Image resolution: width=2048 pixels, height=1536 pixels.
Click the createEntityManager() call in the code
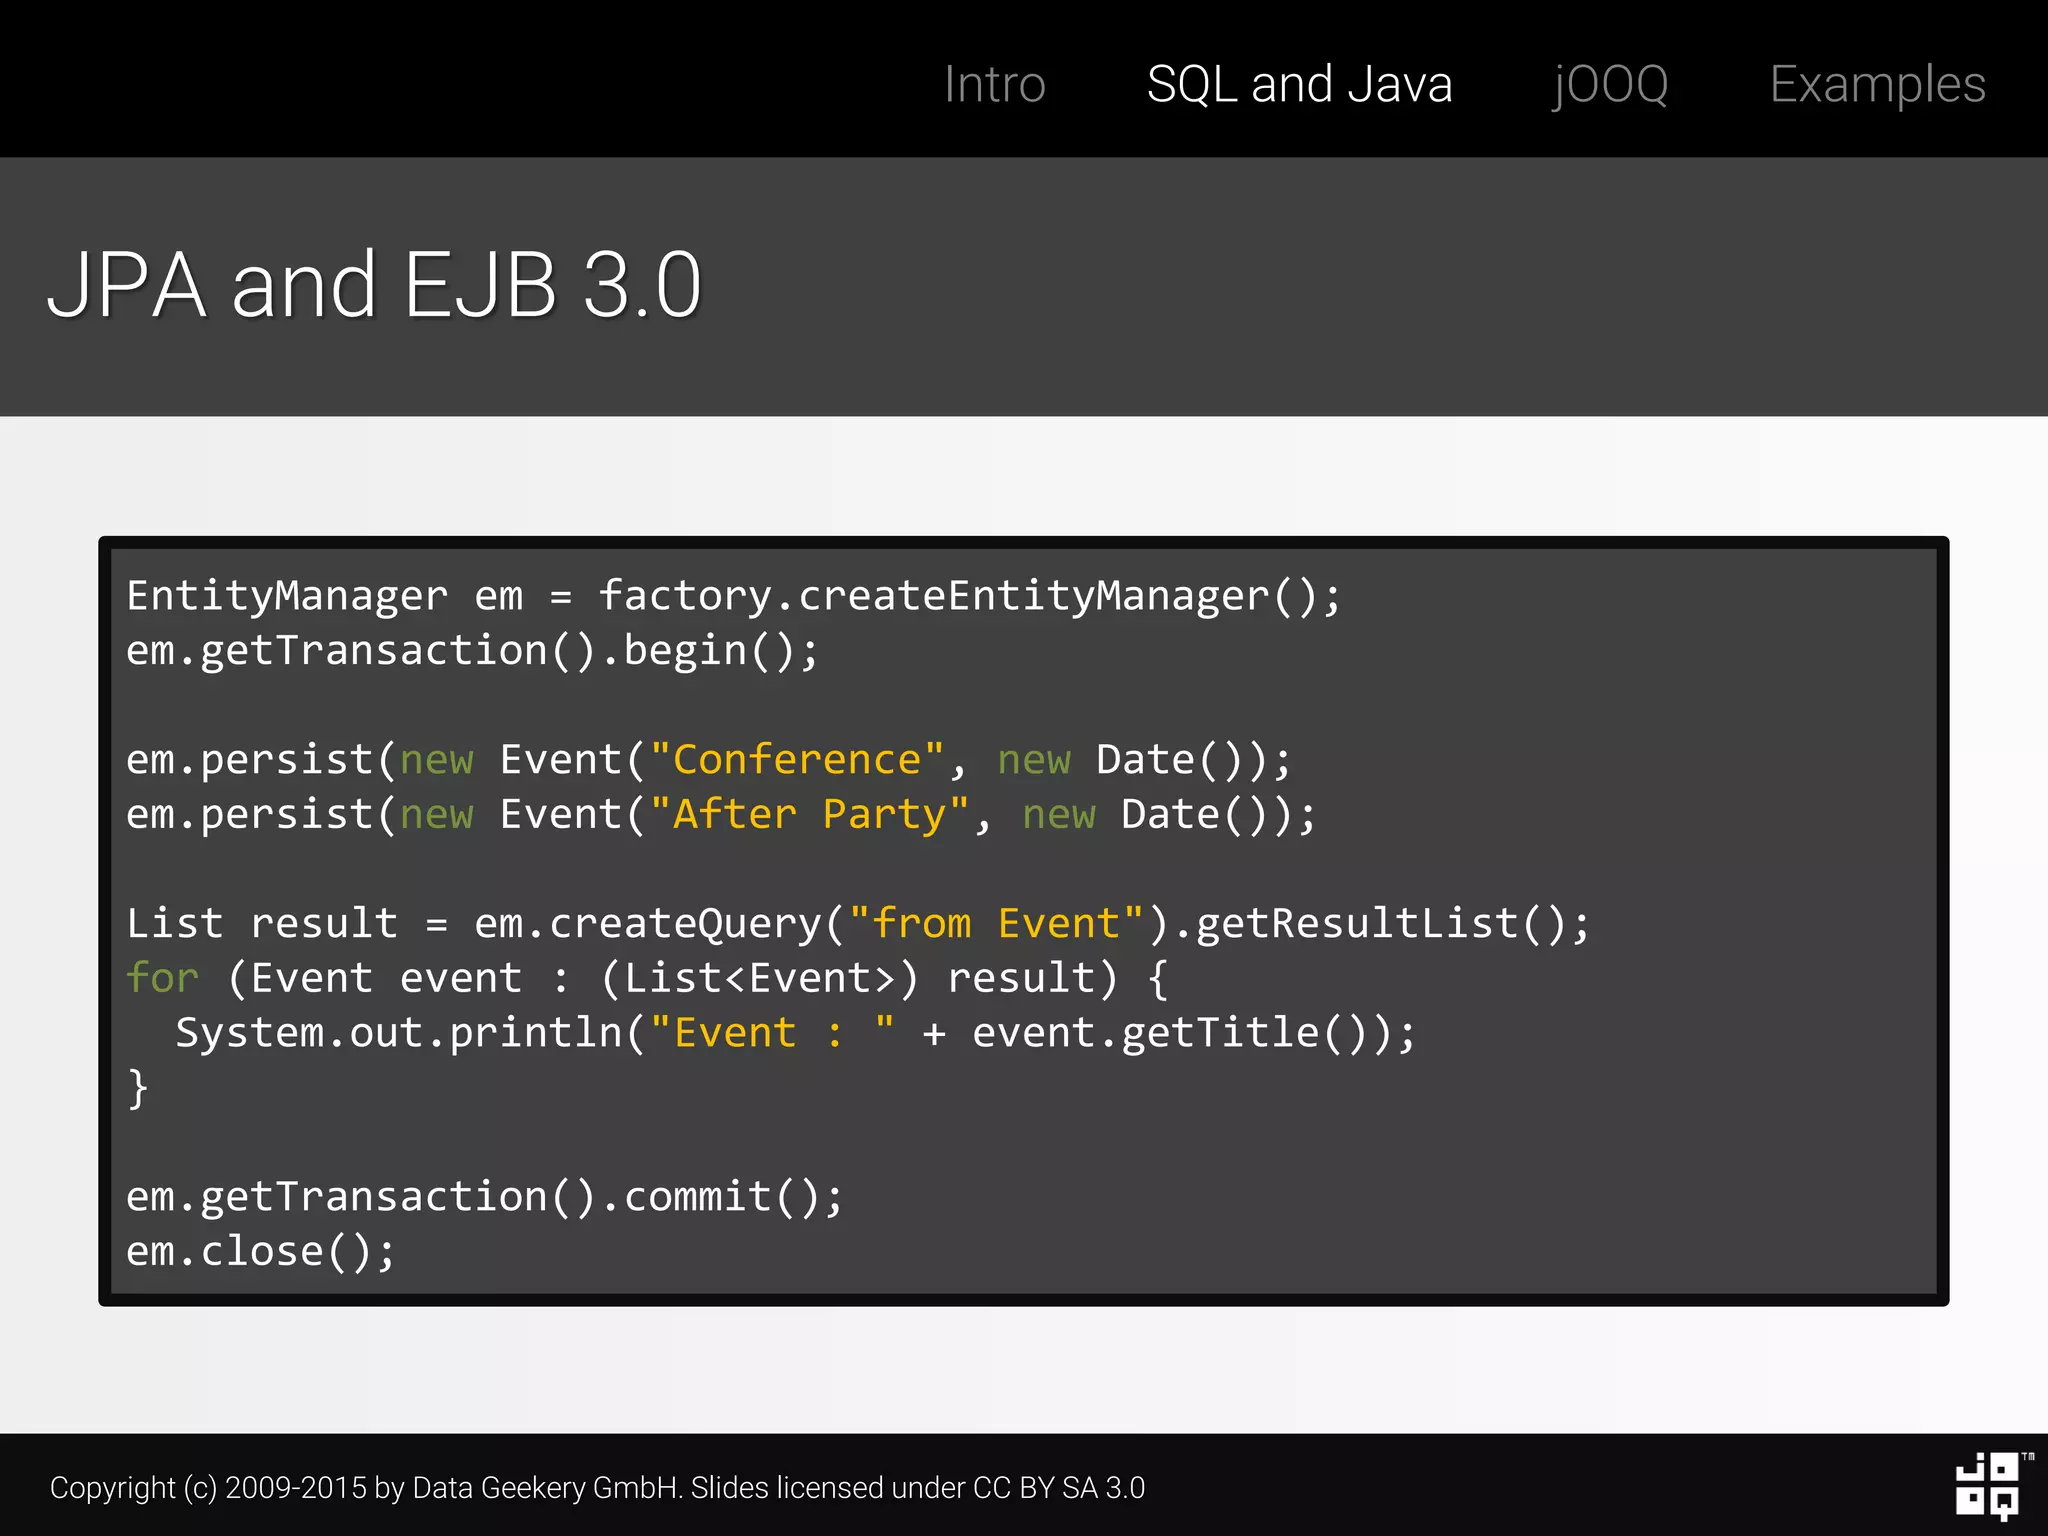click(1055, 596)
